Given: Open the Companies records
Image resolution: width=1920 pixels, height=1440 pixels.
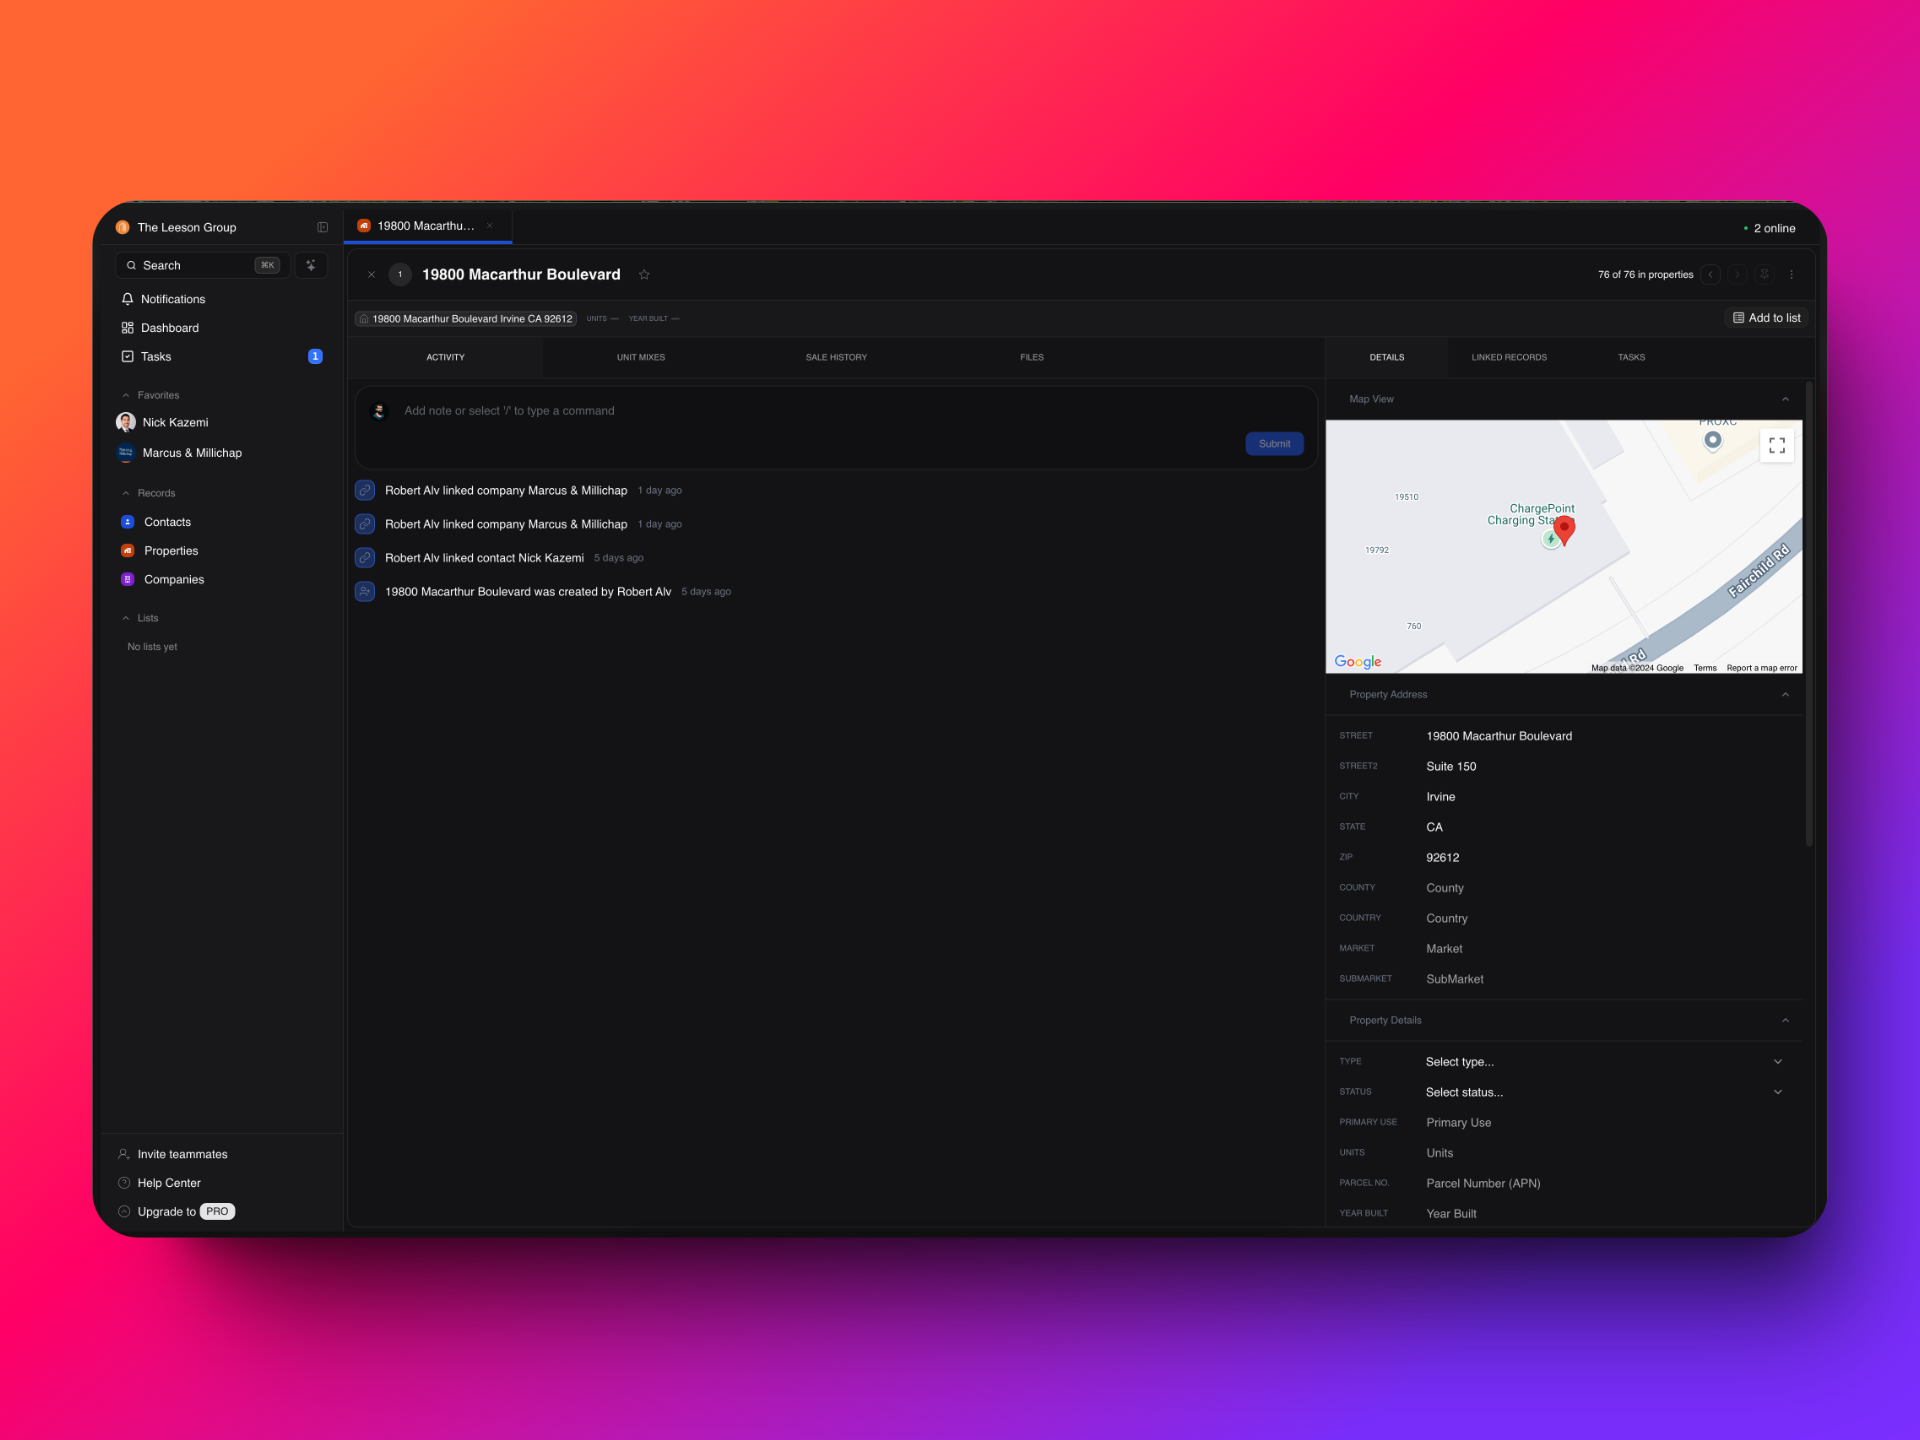Looking at the screenshot, I should tap(173, 580).
